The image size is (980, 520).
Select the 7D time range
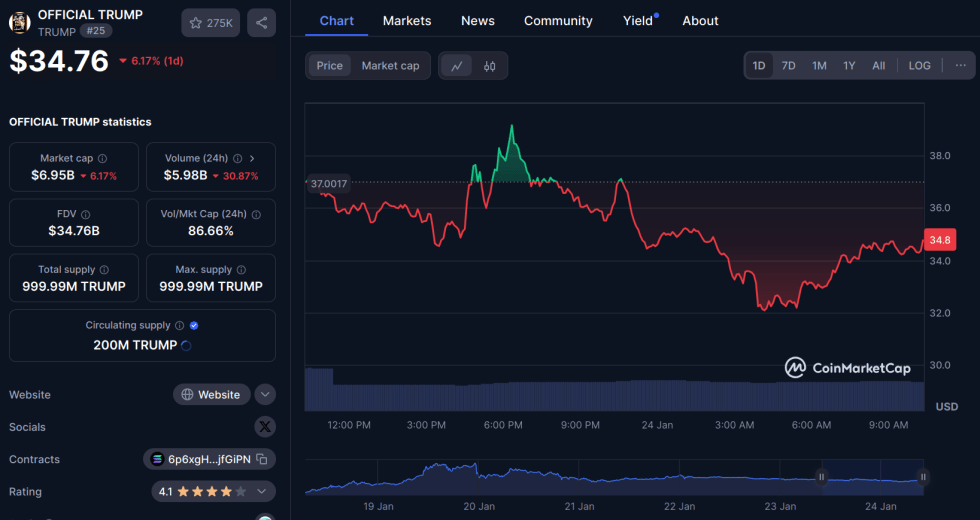788,66
